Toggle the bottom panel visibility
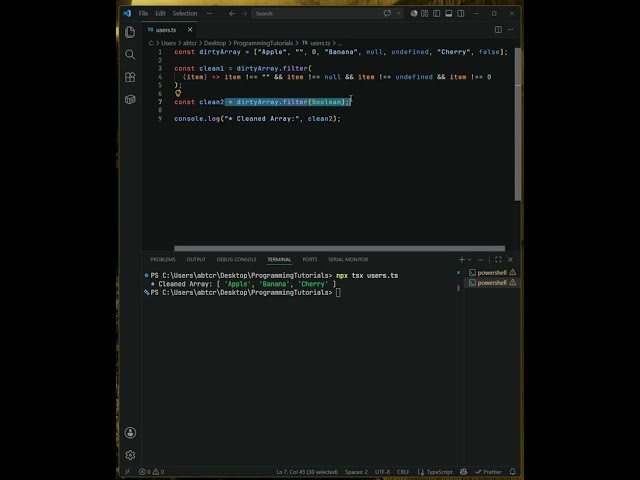This screenshot has width=640, height=480. 449,13
